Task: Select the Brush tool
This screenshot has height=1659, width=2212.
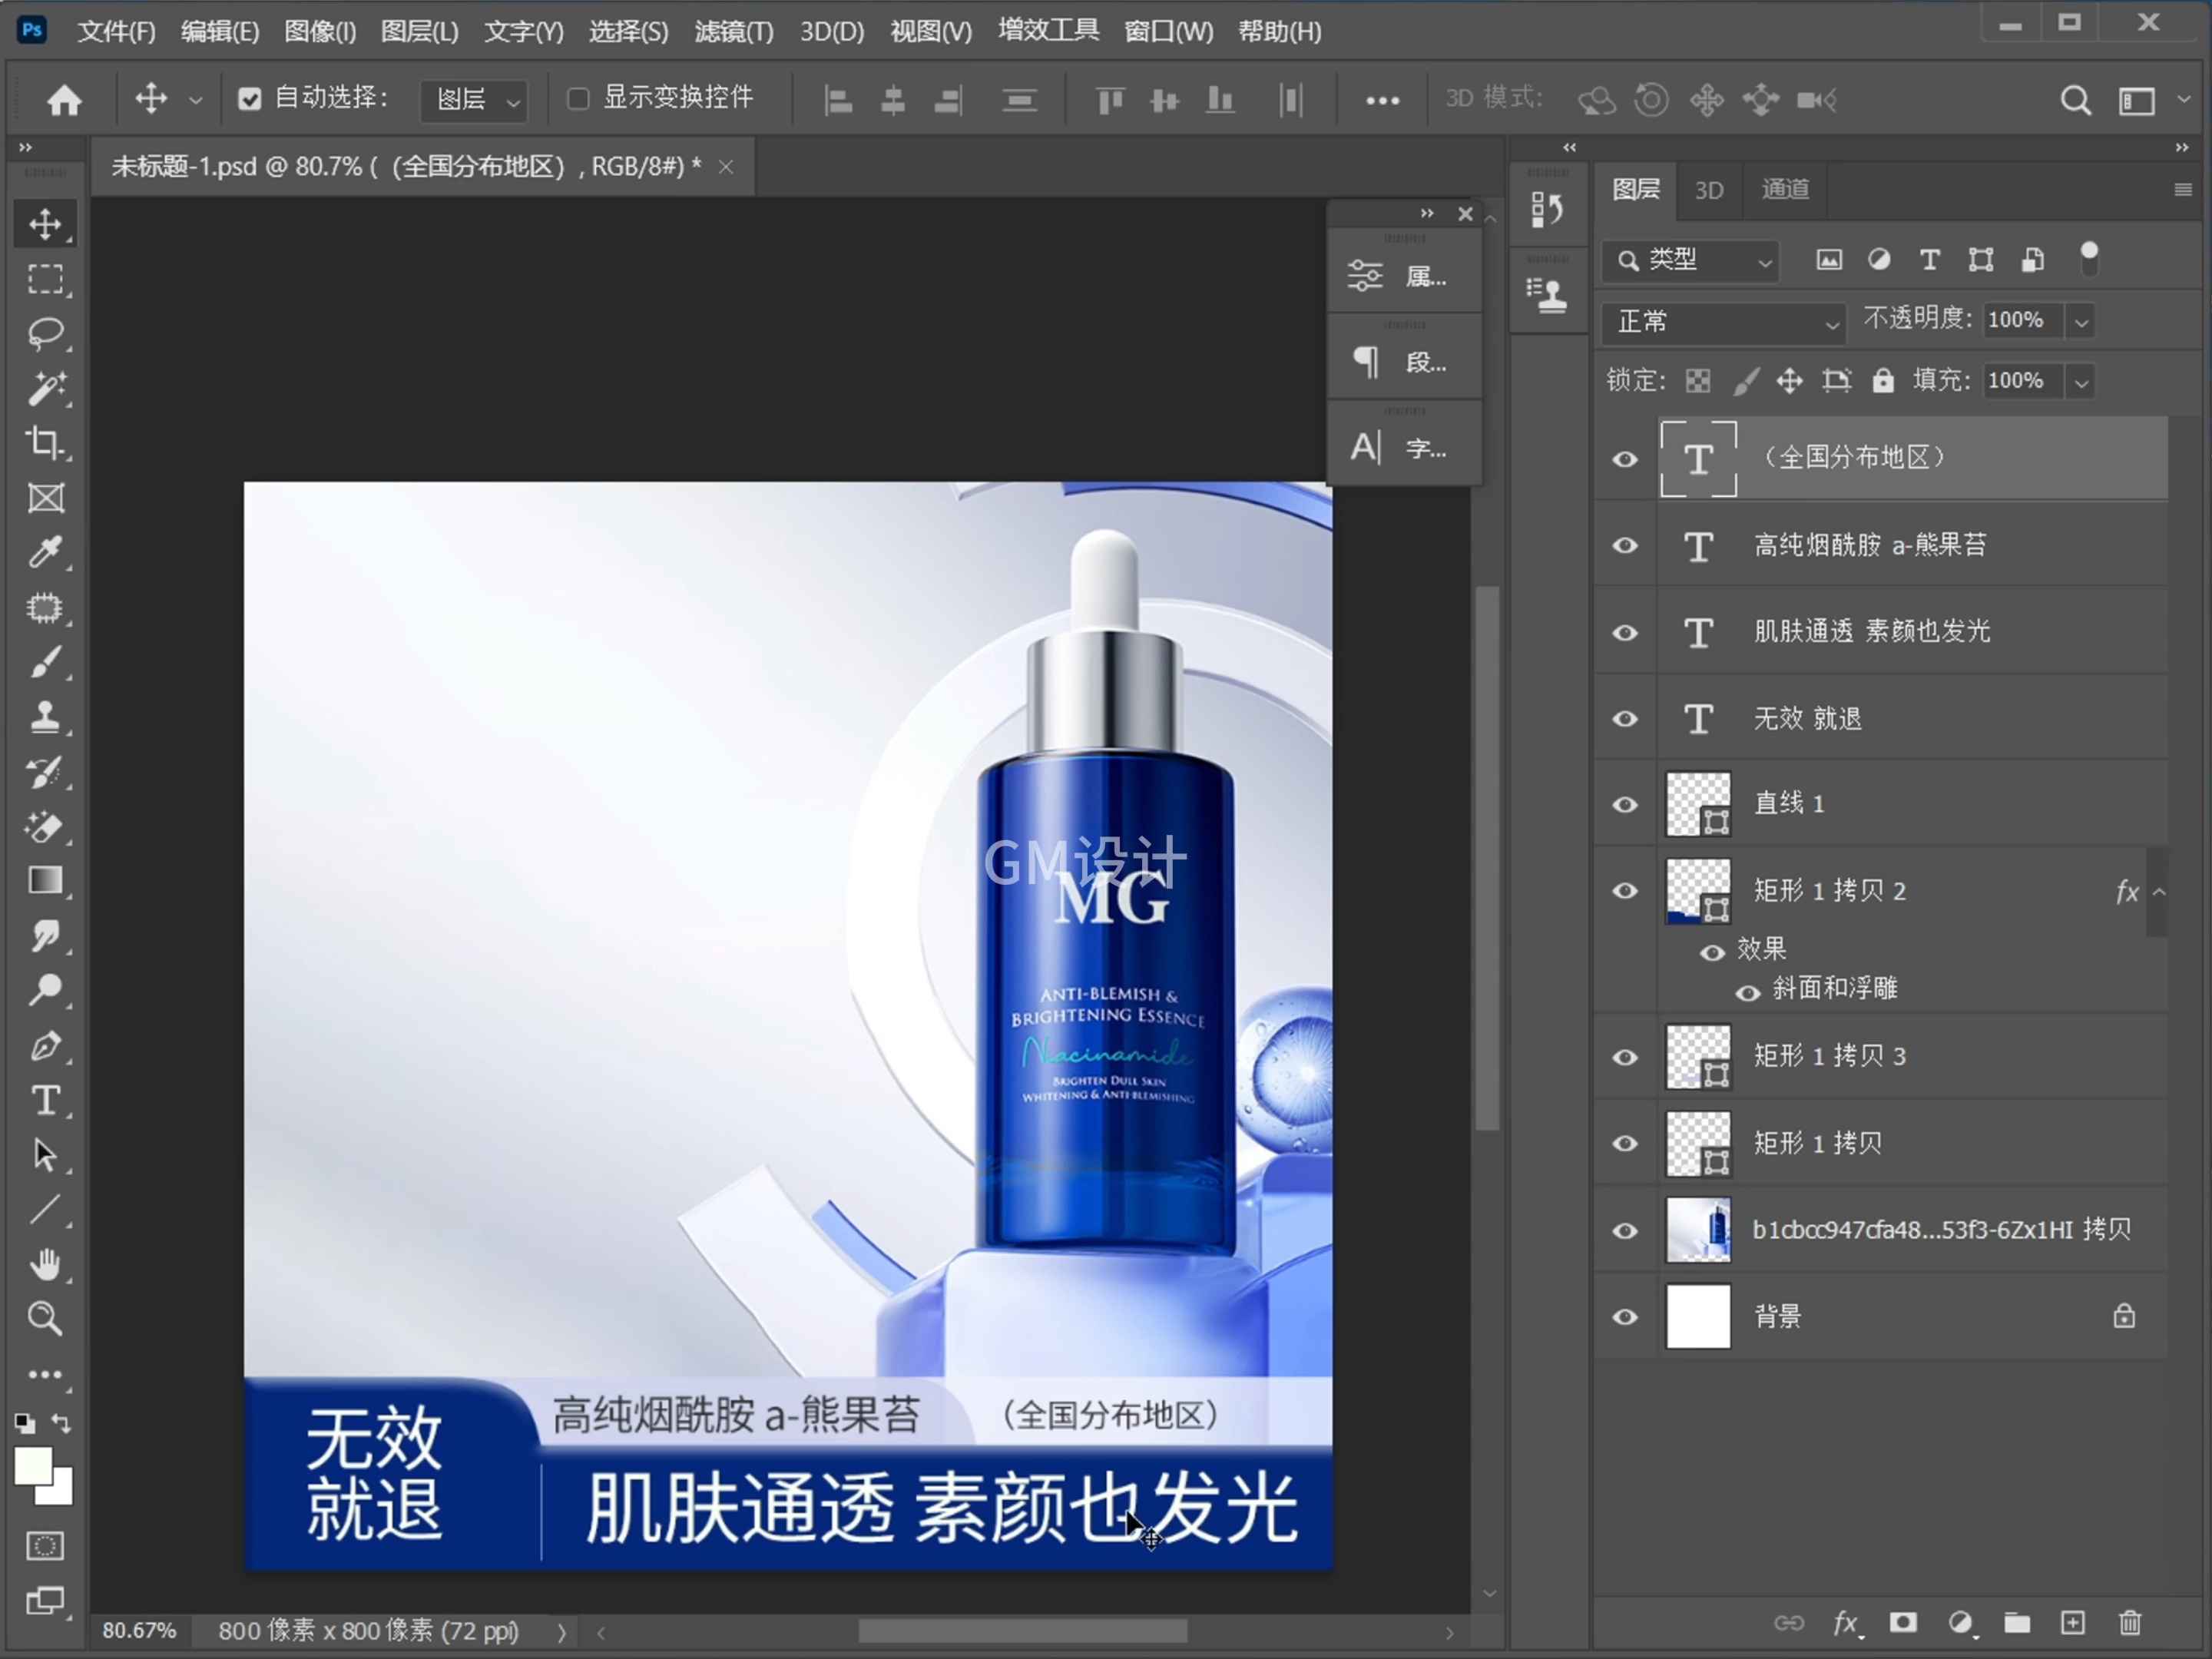Action: (45, 662)
